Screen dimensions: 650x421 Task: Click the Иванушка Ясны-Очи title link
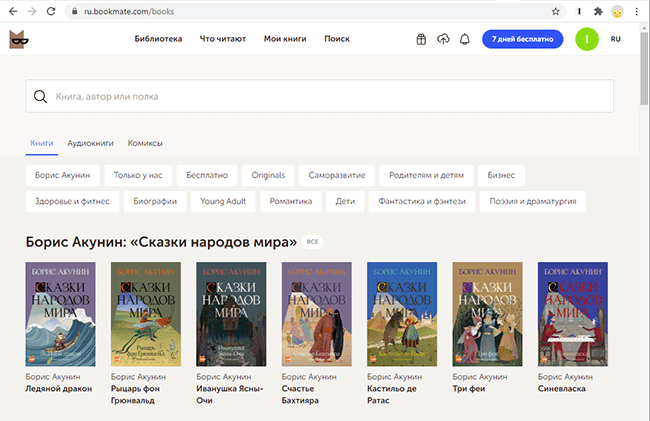(230, 394)
